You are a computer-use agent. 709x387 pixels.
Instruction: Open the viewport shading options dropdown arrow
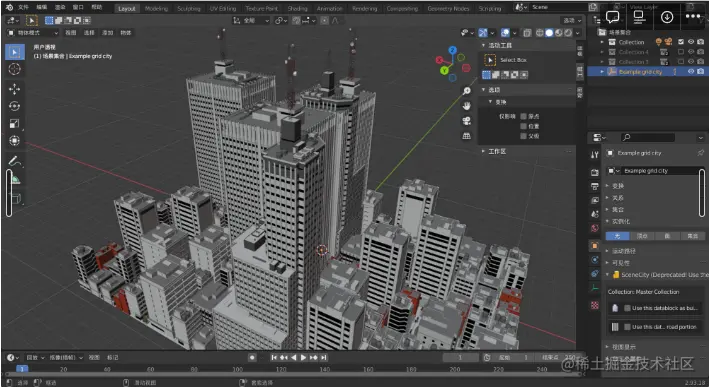point(577,33)
